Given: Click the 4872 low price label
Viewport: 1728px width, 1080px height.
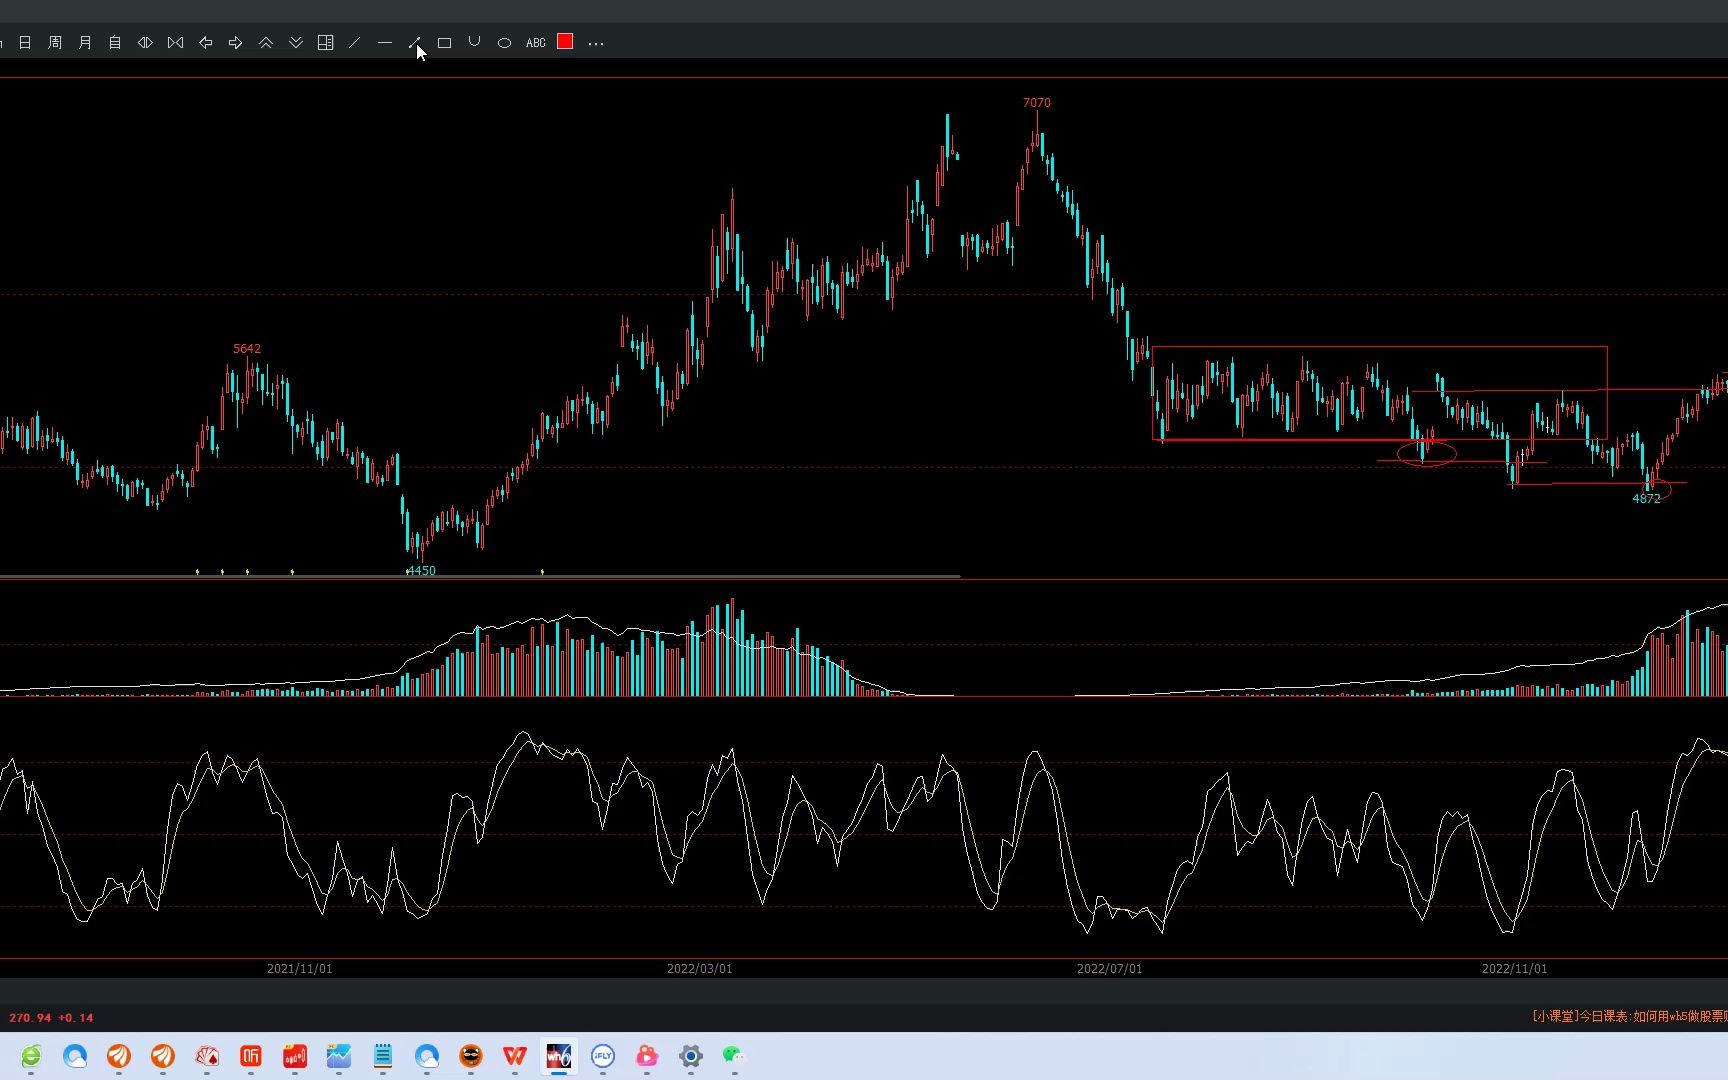Looking at the screenshot, I should [1646, 499].
